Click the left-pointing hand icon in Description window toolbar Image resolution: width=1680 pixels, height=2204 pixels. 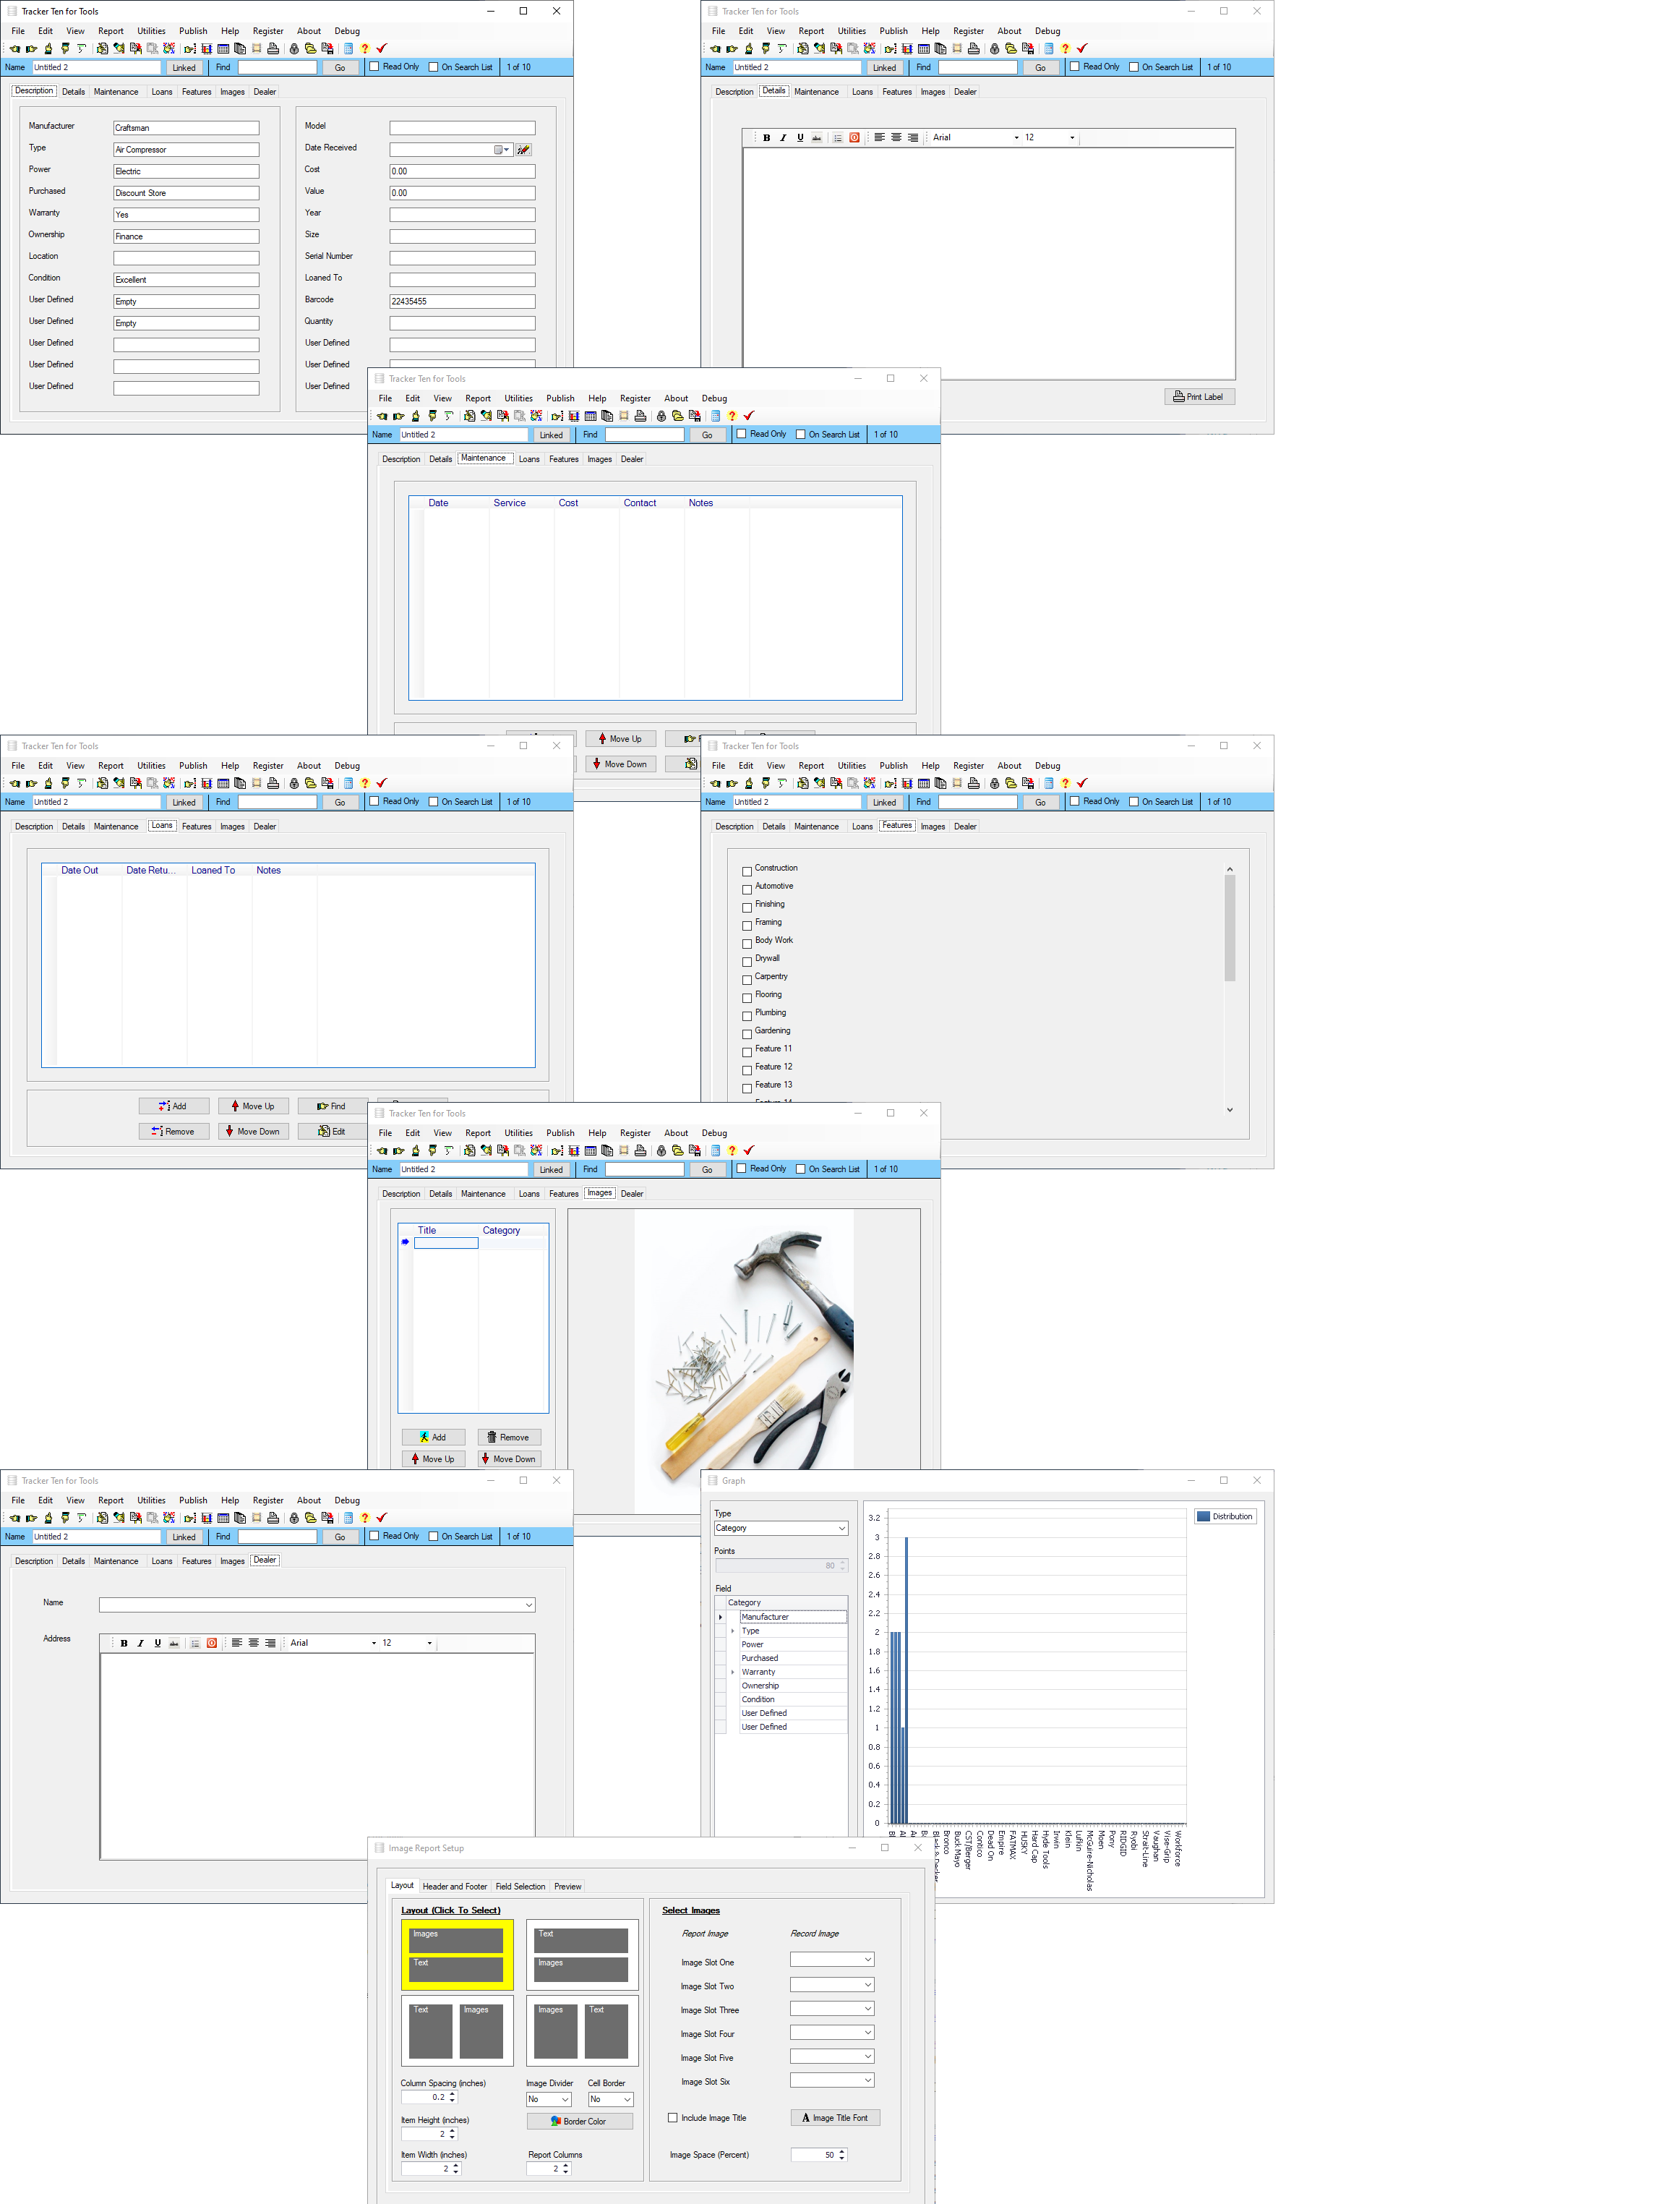click(x=15, y=48)
